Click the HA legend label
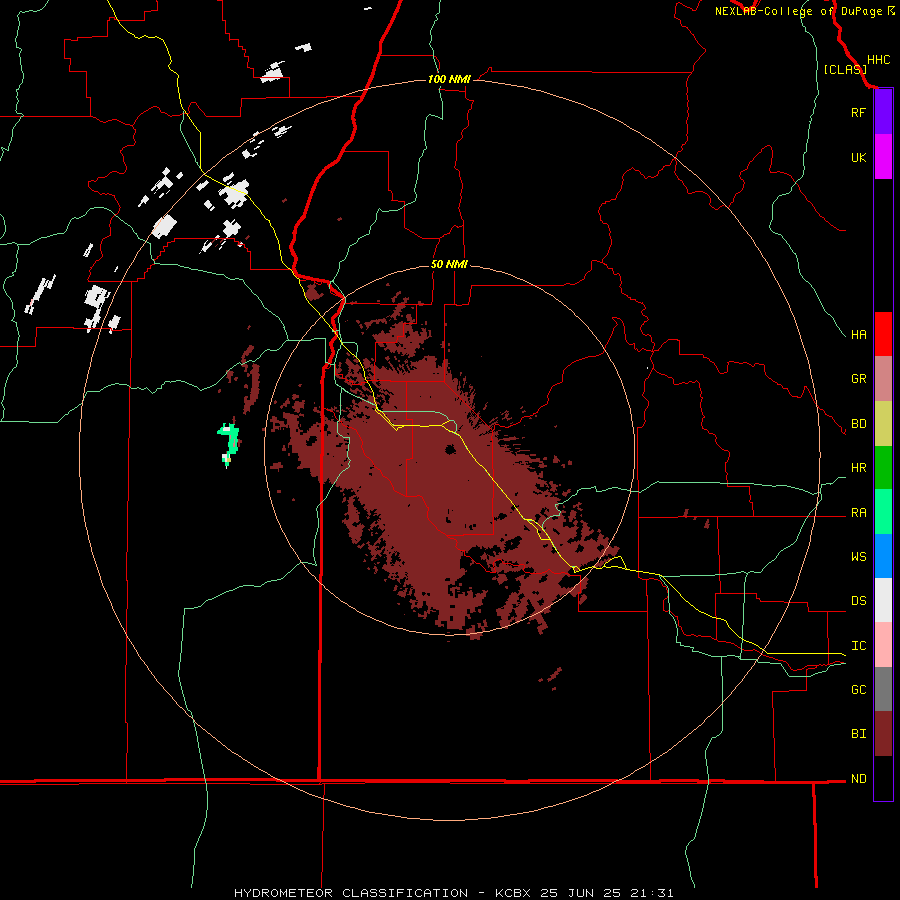Image resolution: width=900 pixels, height=900 pixels. (x=858, y=334)
